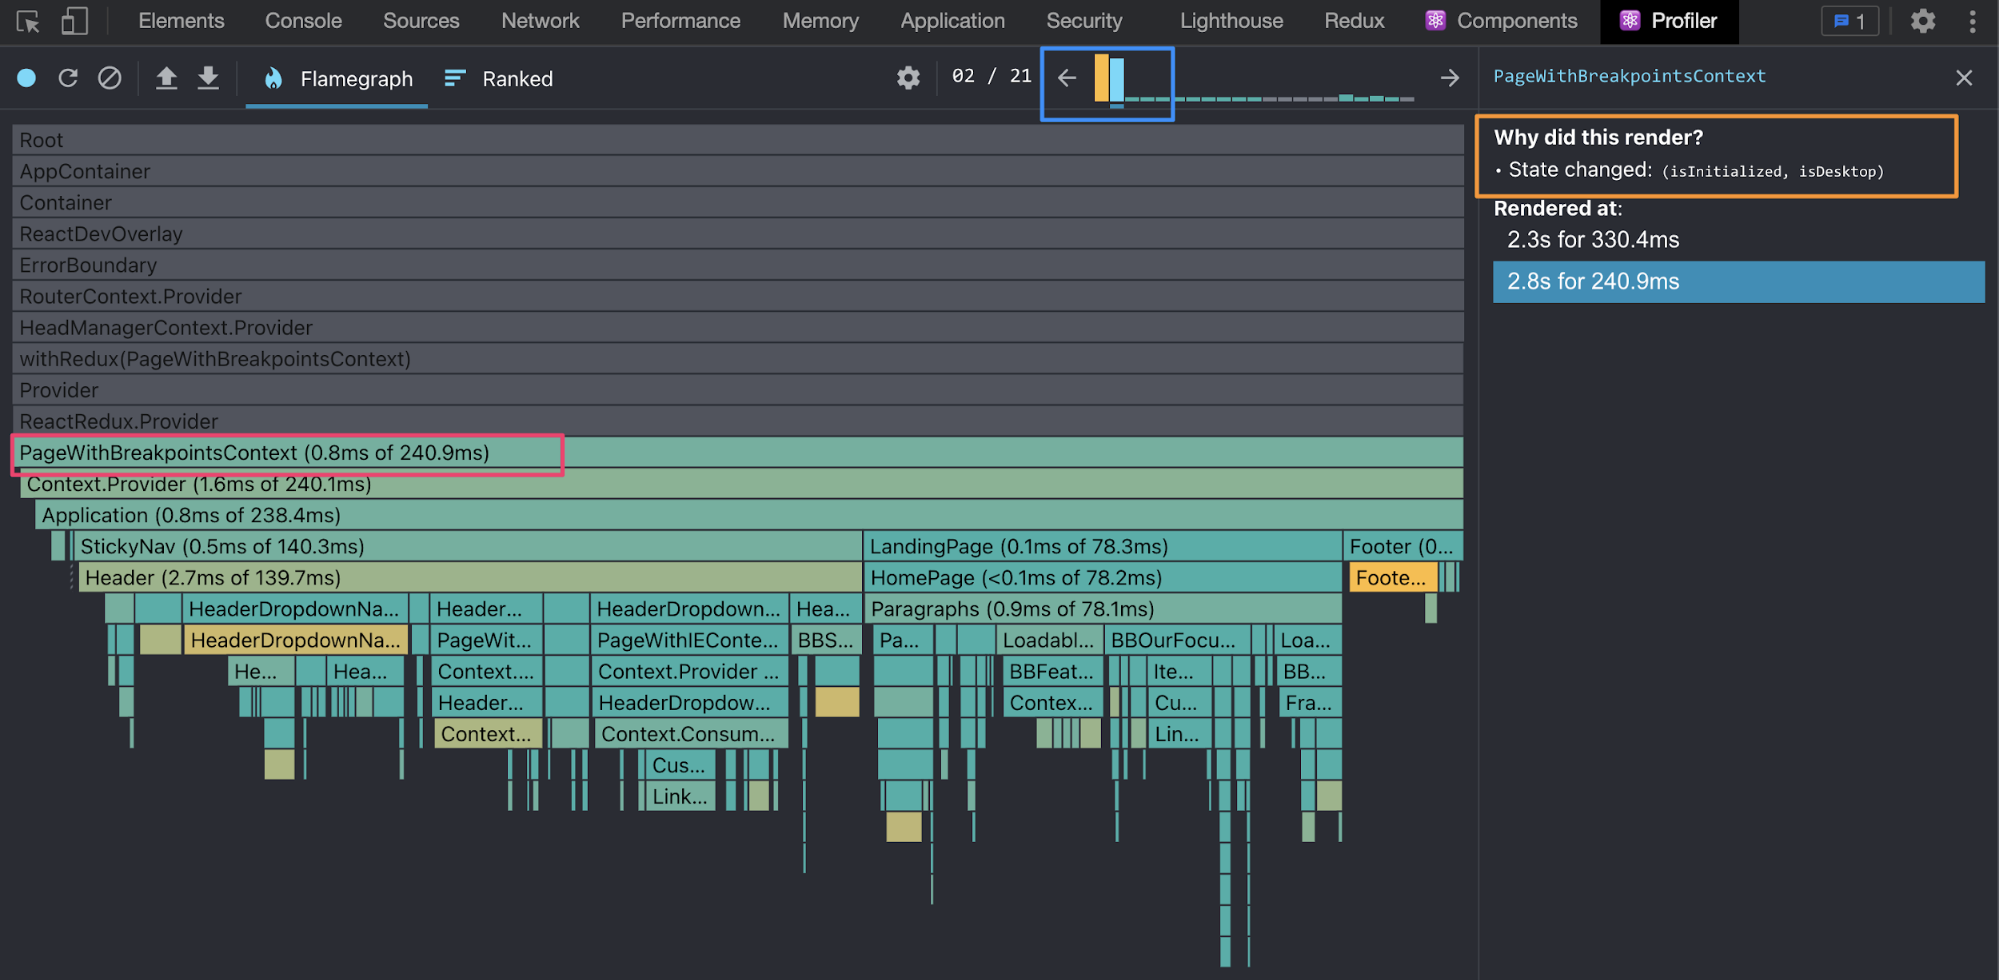Go to the previous commit

1067,78
